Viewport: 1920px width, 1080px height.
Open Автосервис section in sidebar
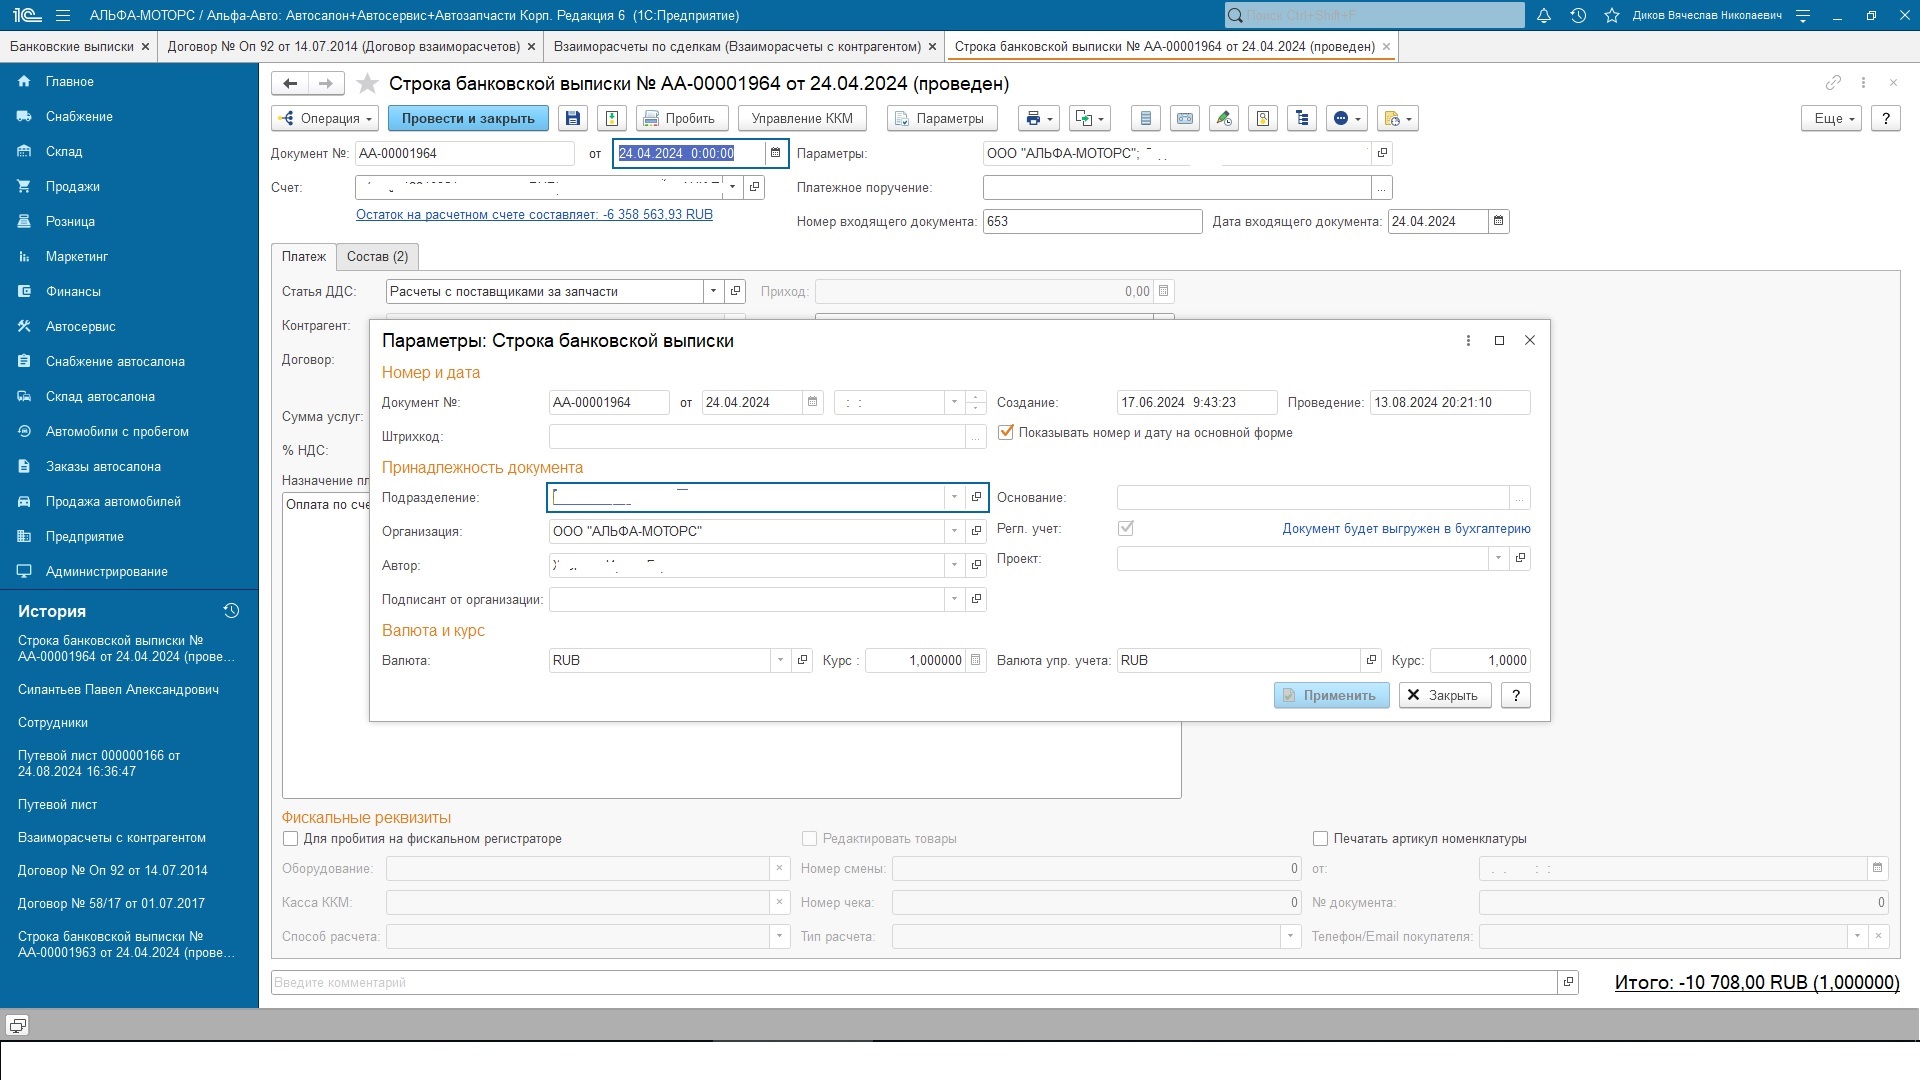80,326
